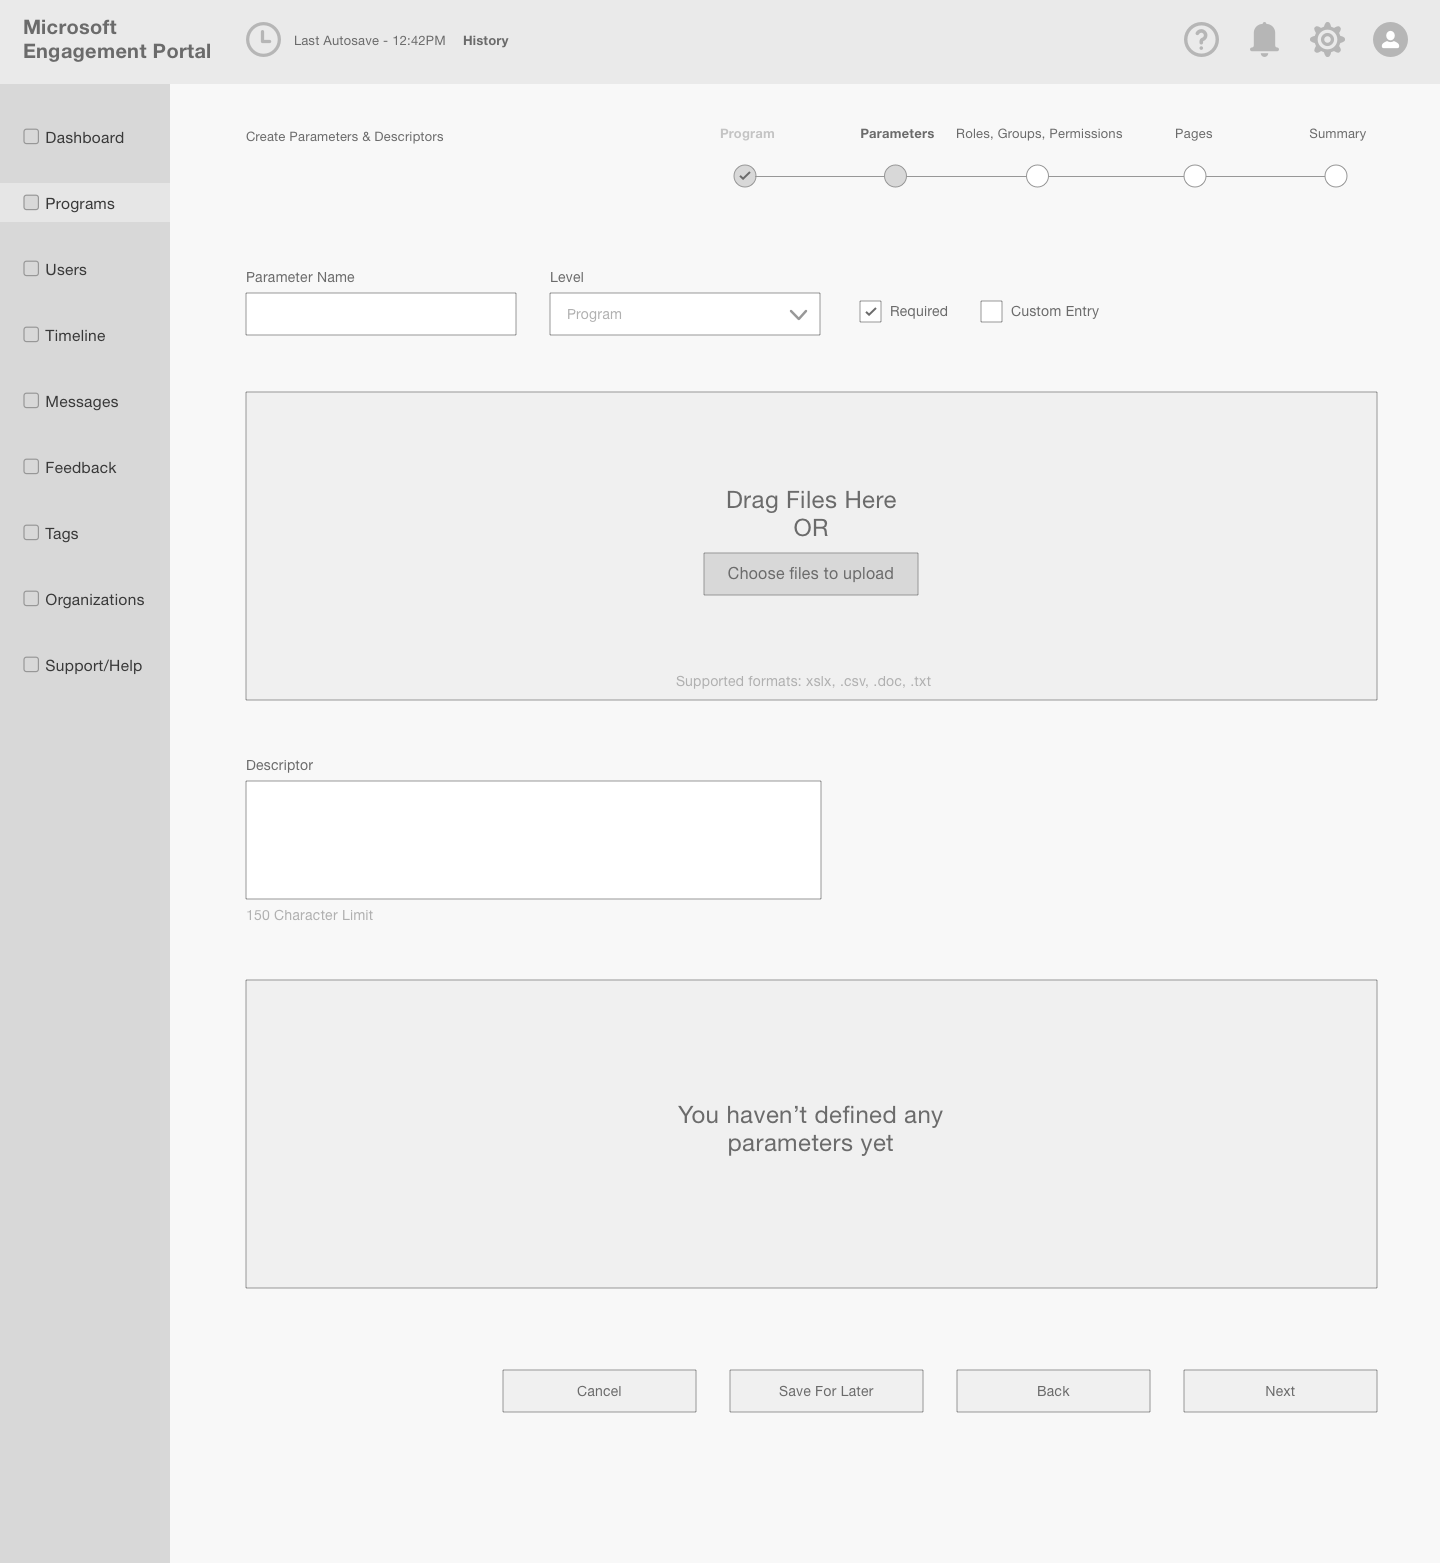1440x1563 pixels.
Task: Open the Help question mark icon
Action: click(x=1201, y=40)
